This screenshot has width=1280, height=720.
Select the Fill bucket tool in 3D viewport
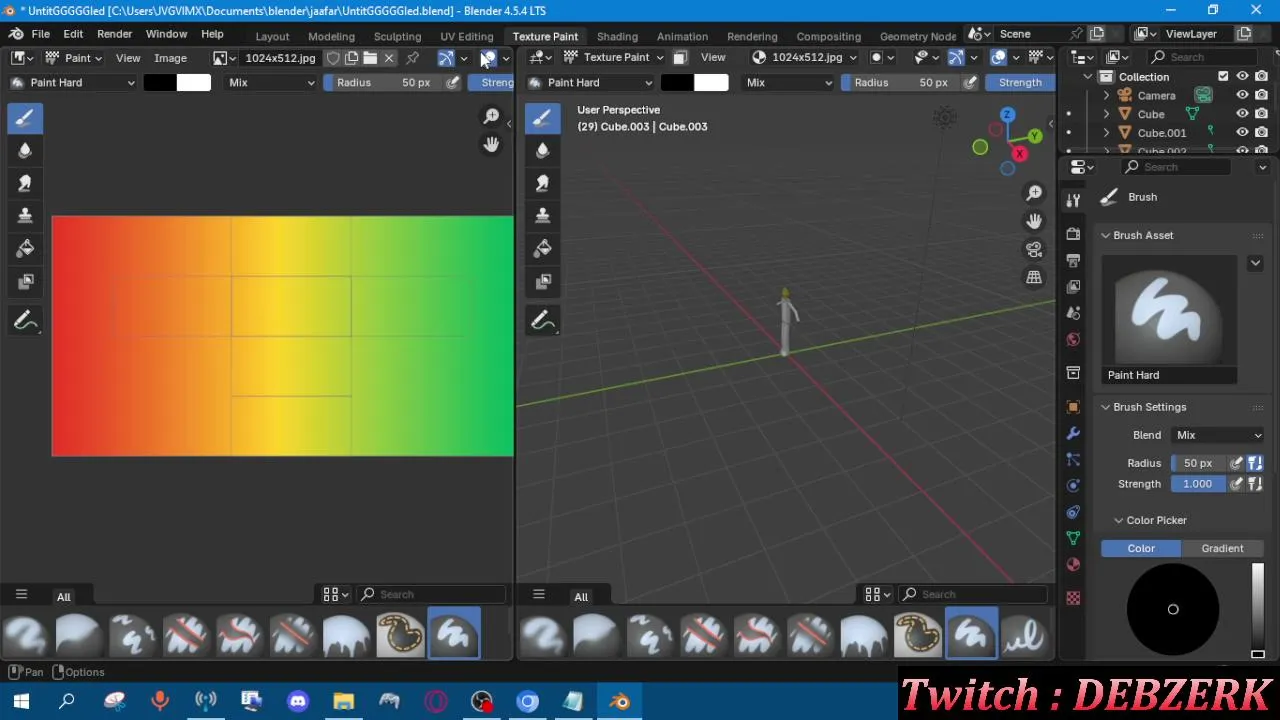coord(542,249)
